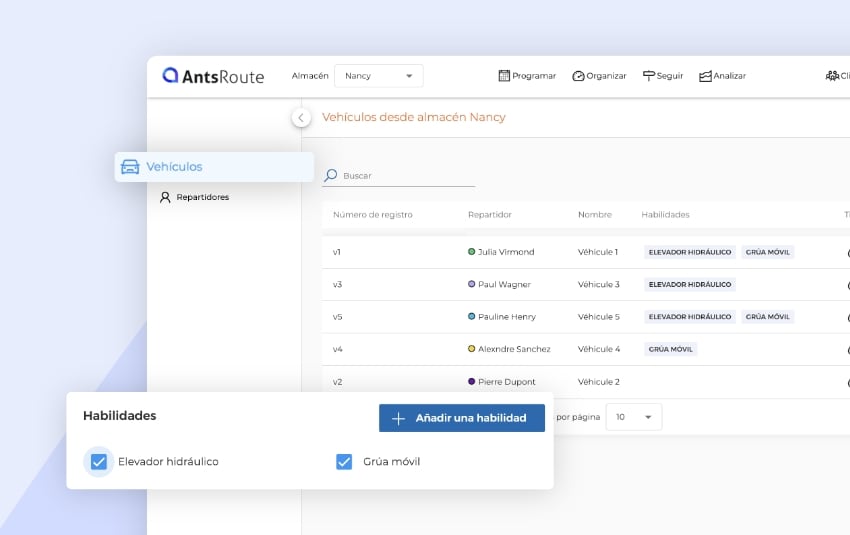Screen dimensions: 850x535
Task: Click the AntsRoute logo icon
Action: tap(171, 75)
